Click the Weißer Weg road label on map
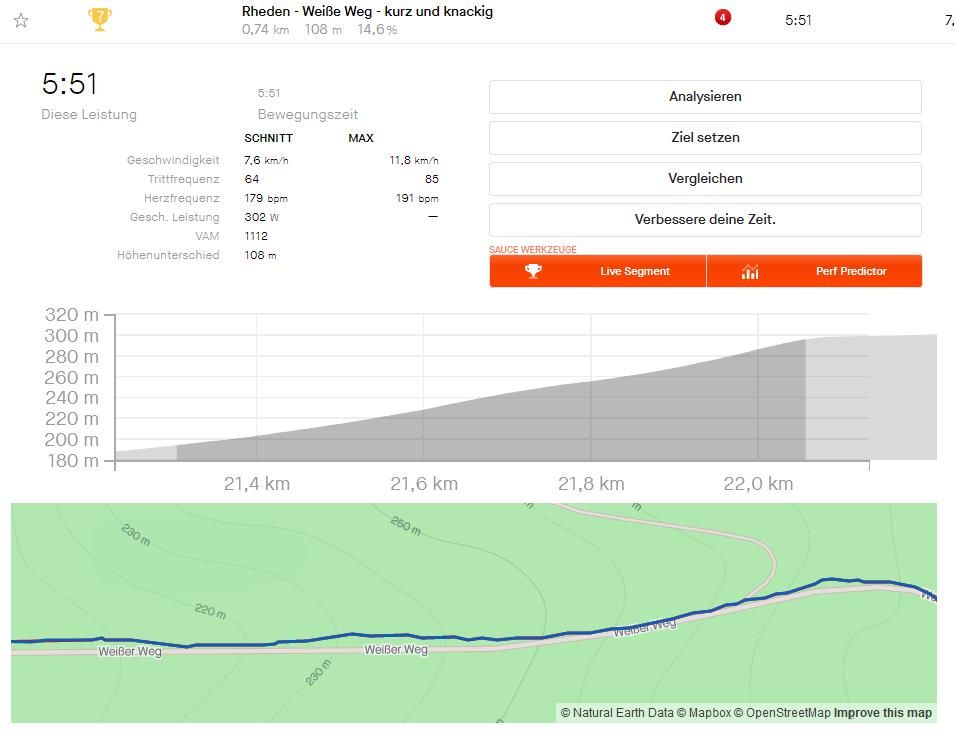956x739 pixels. coord(395,650)
